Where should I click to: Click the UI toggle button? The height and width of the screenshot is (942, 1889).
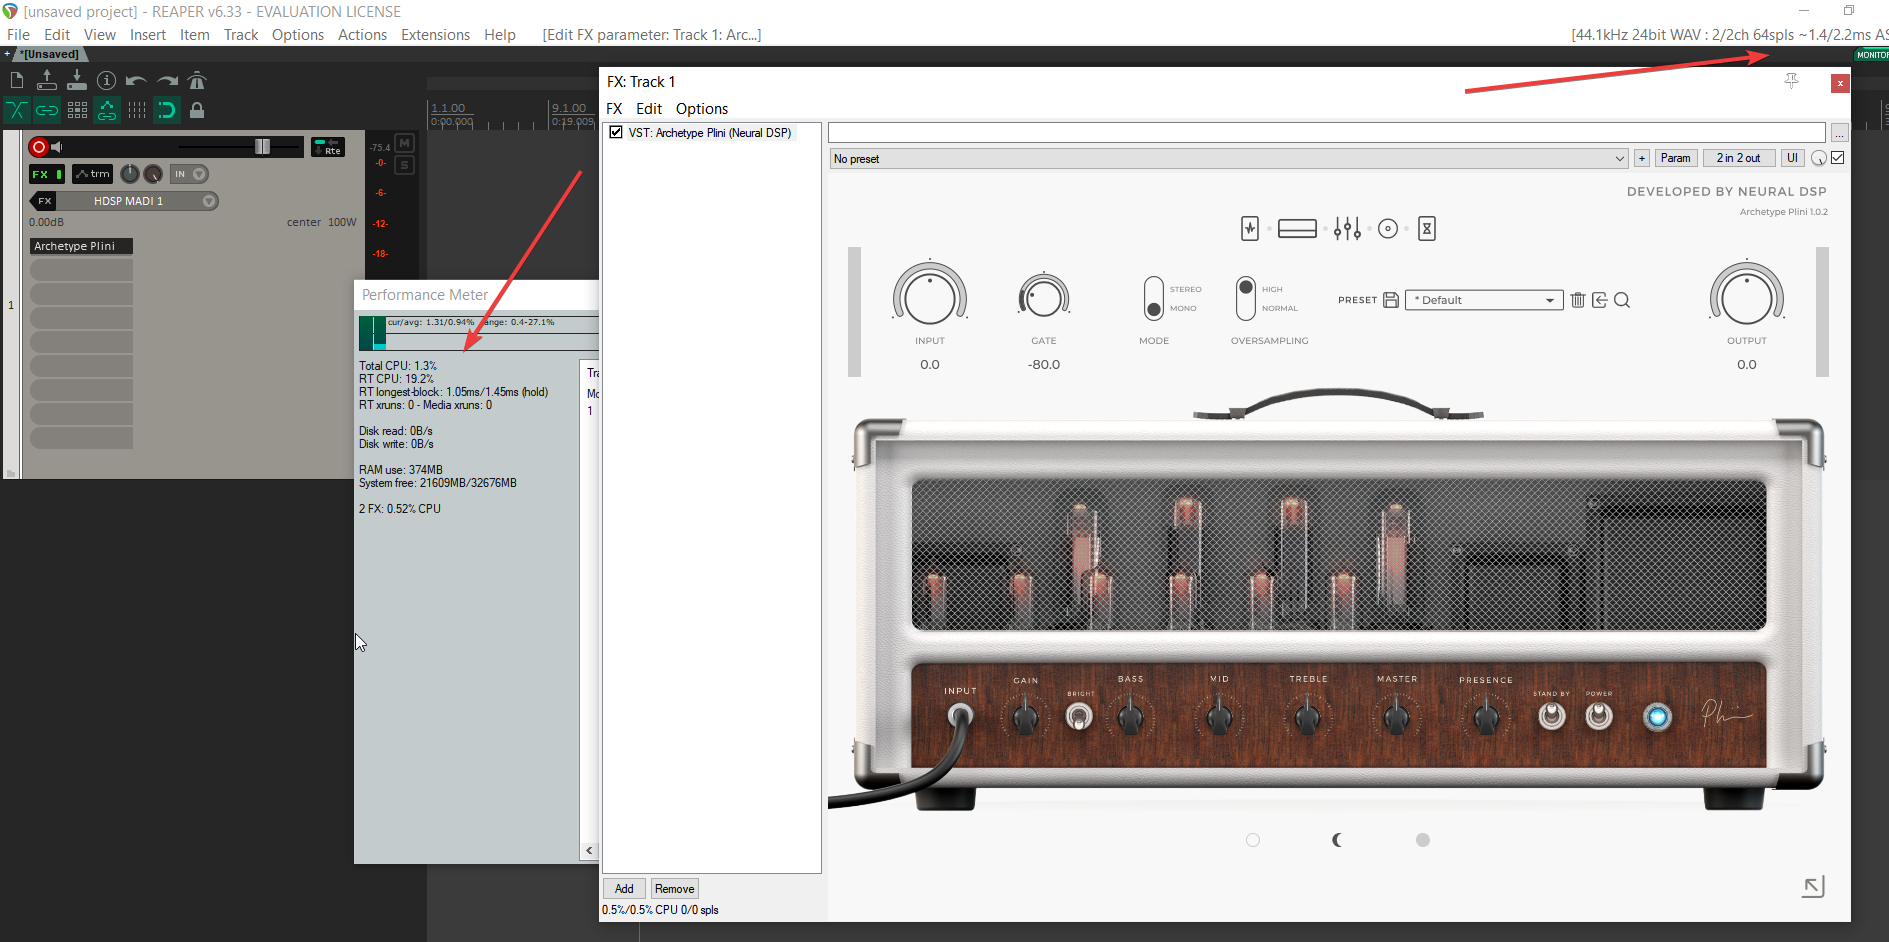(x=1793, y=158)
